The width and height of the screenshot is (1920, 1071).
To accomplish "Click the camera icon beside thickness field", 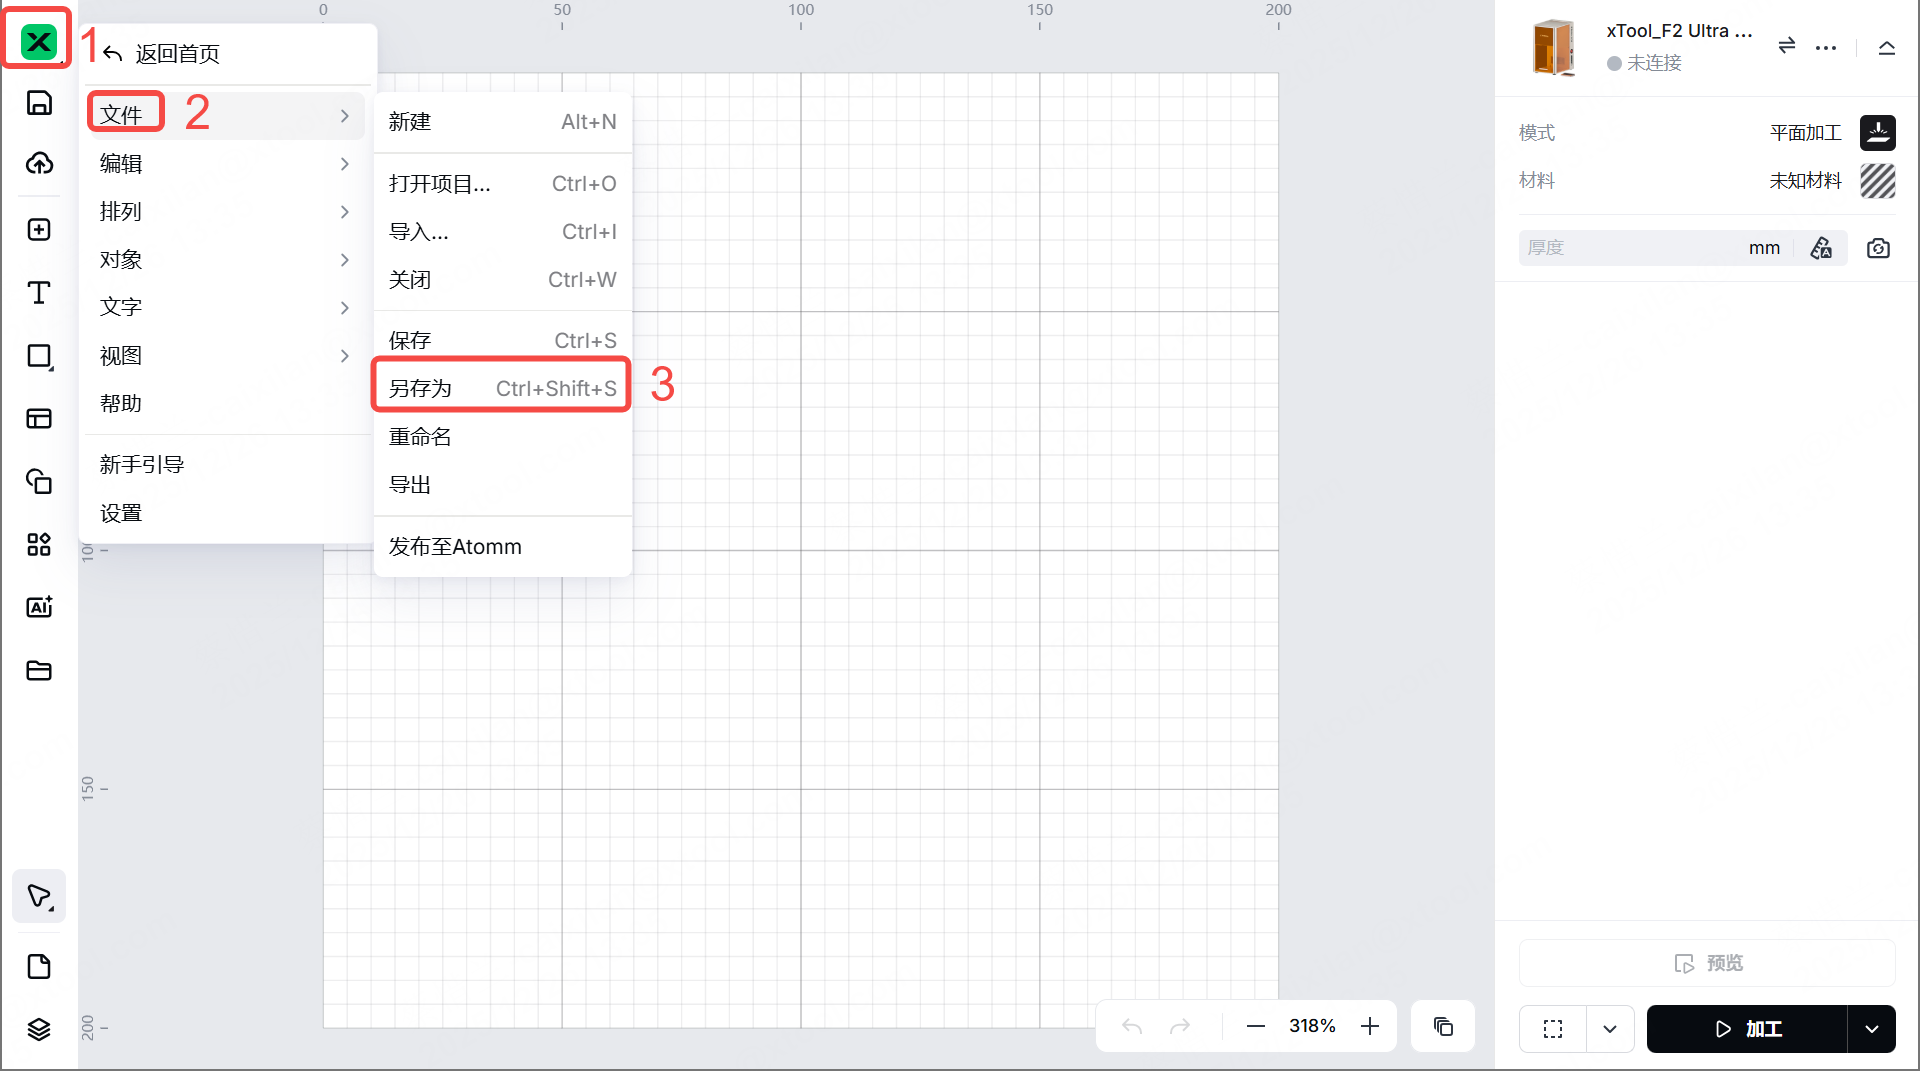I will [x=1878, y=248].
